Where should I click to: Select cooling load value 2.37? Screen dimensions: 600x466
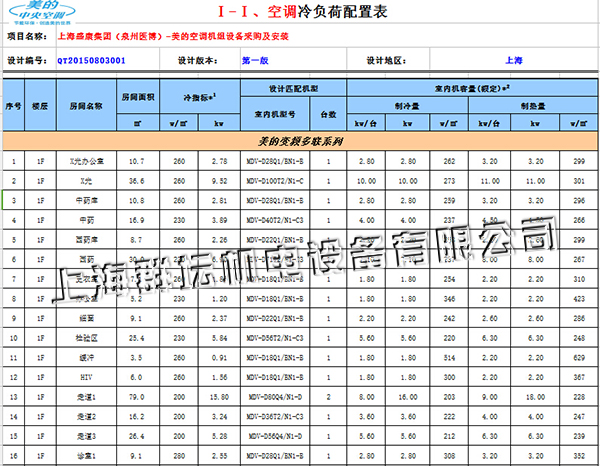tap(219, 318)
